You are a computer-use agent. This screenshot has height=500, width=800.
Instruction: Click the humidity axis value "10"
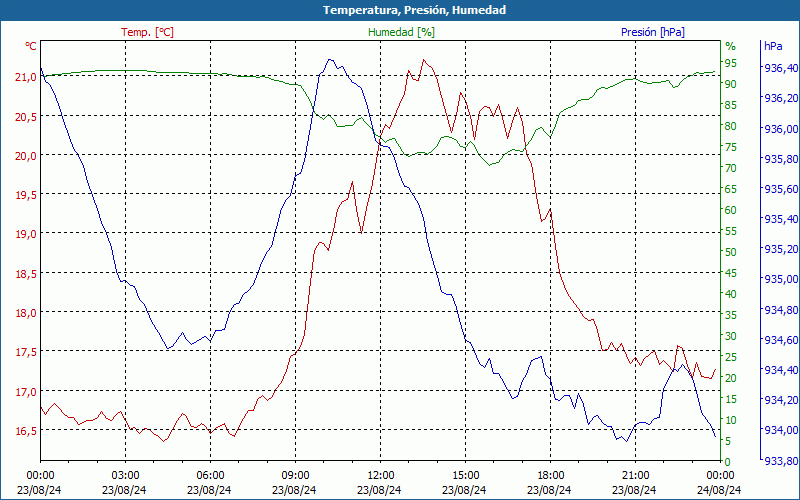[x=731, y=420]
